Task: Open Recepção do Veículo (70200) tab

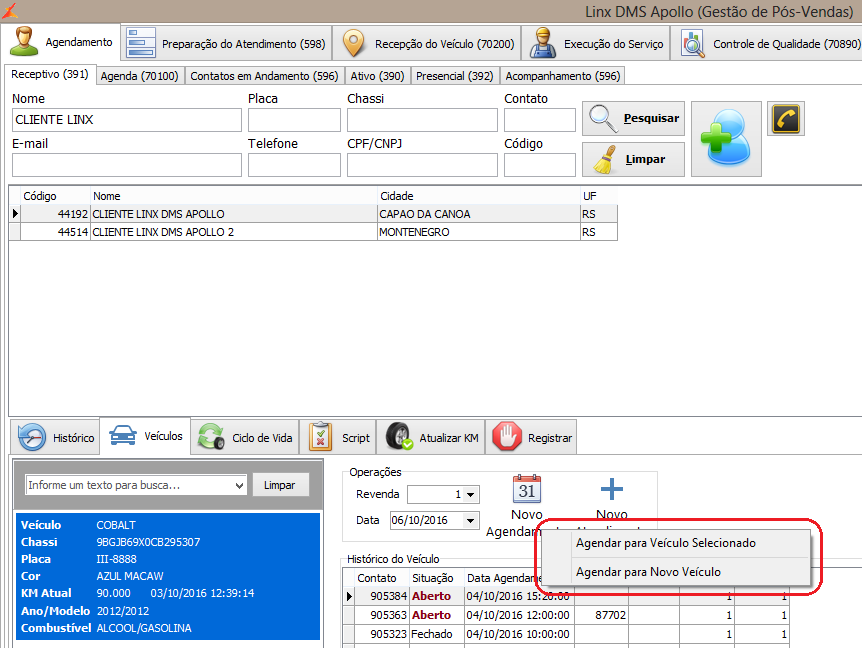Action: click(427, 43)
